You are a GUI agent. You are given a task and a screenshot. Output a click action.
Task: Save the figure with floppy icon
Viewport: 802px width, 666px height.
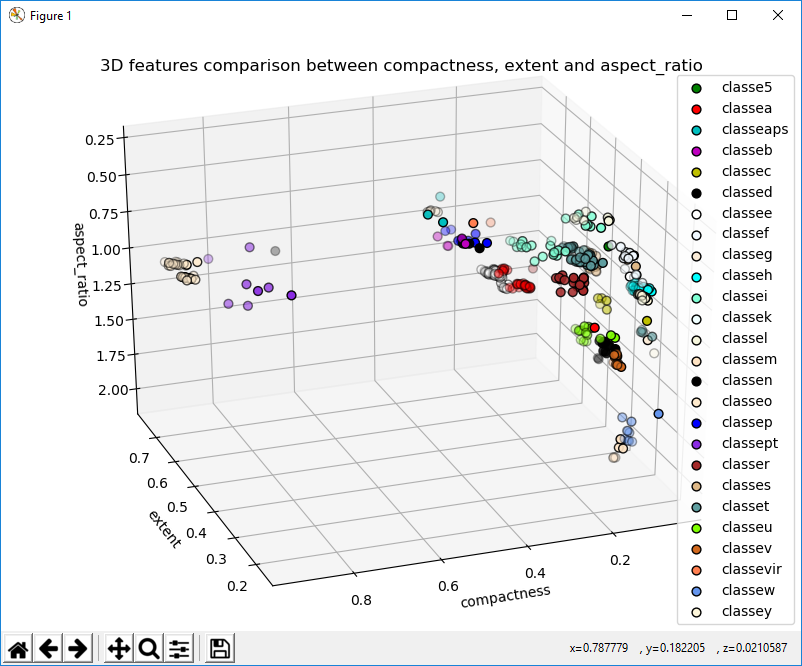click(220, 648)
